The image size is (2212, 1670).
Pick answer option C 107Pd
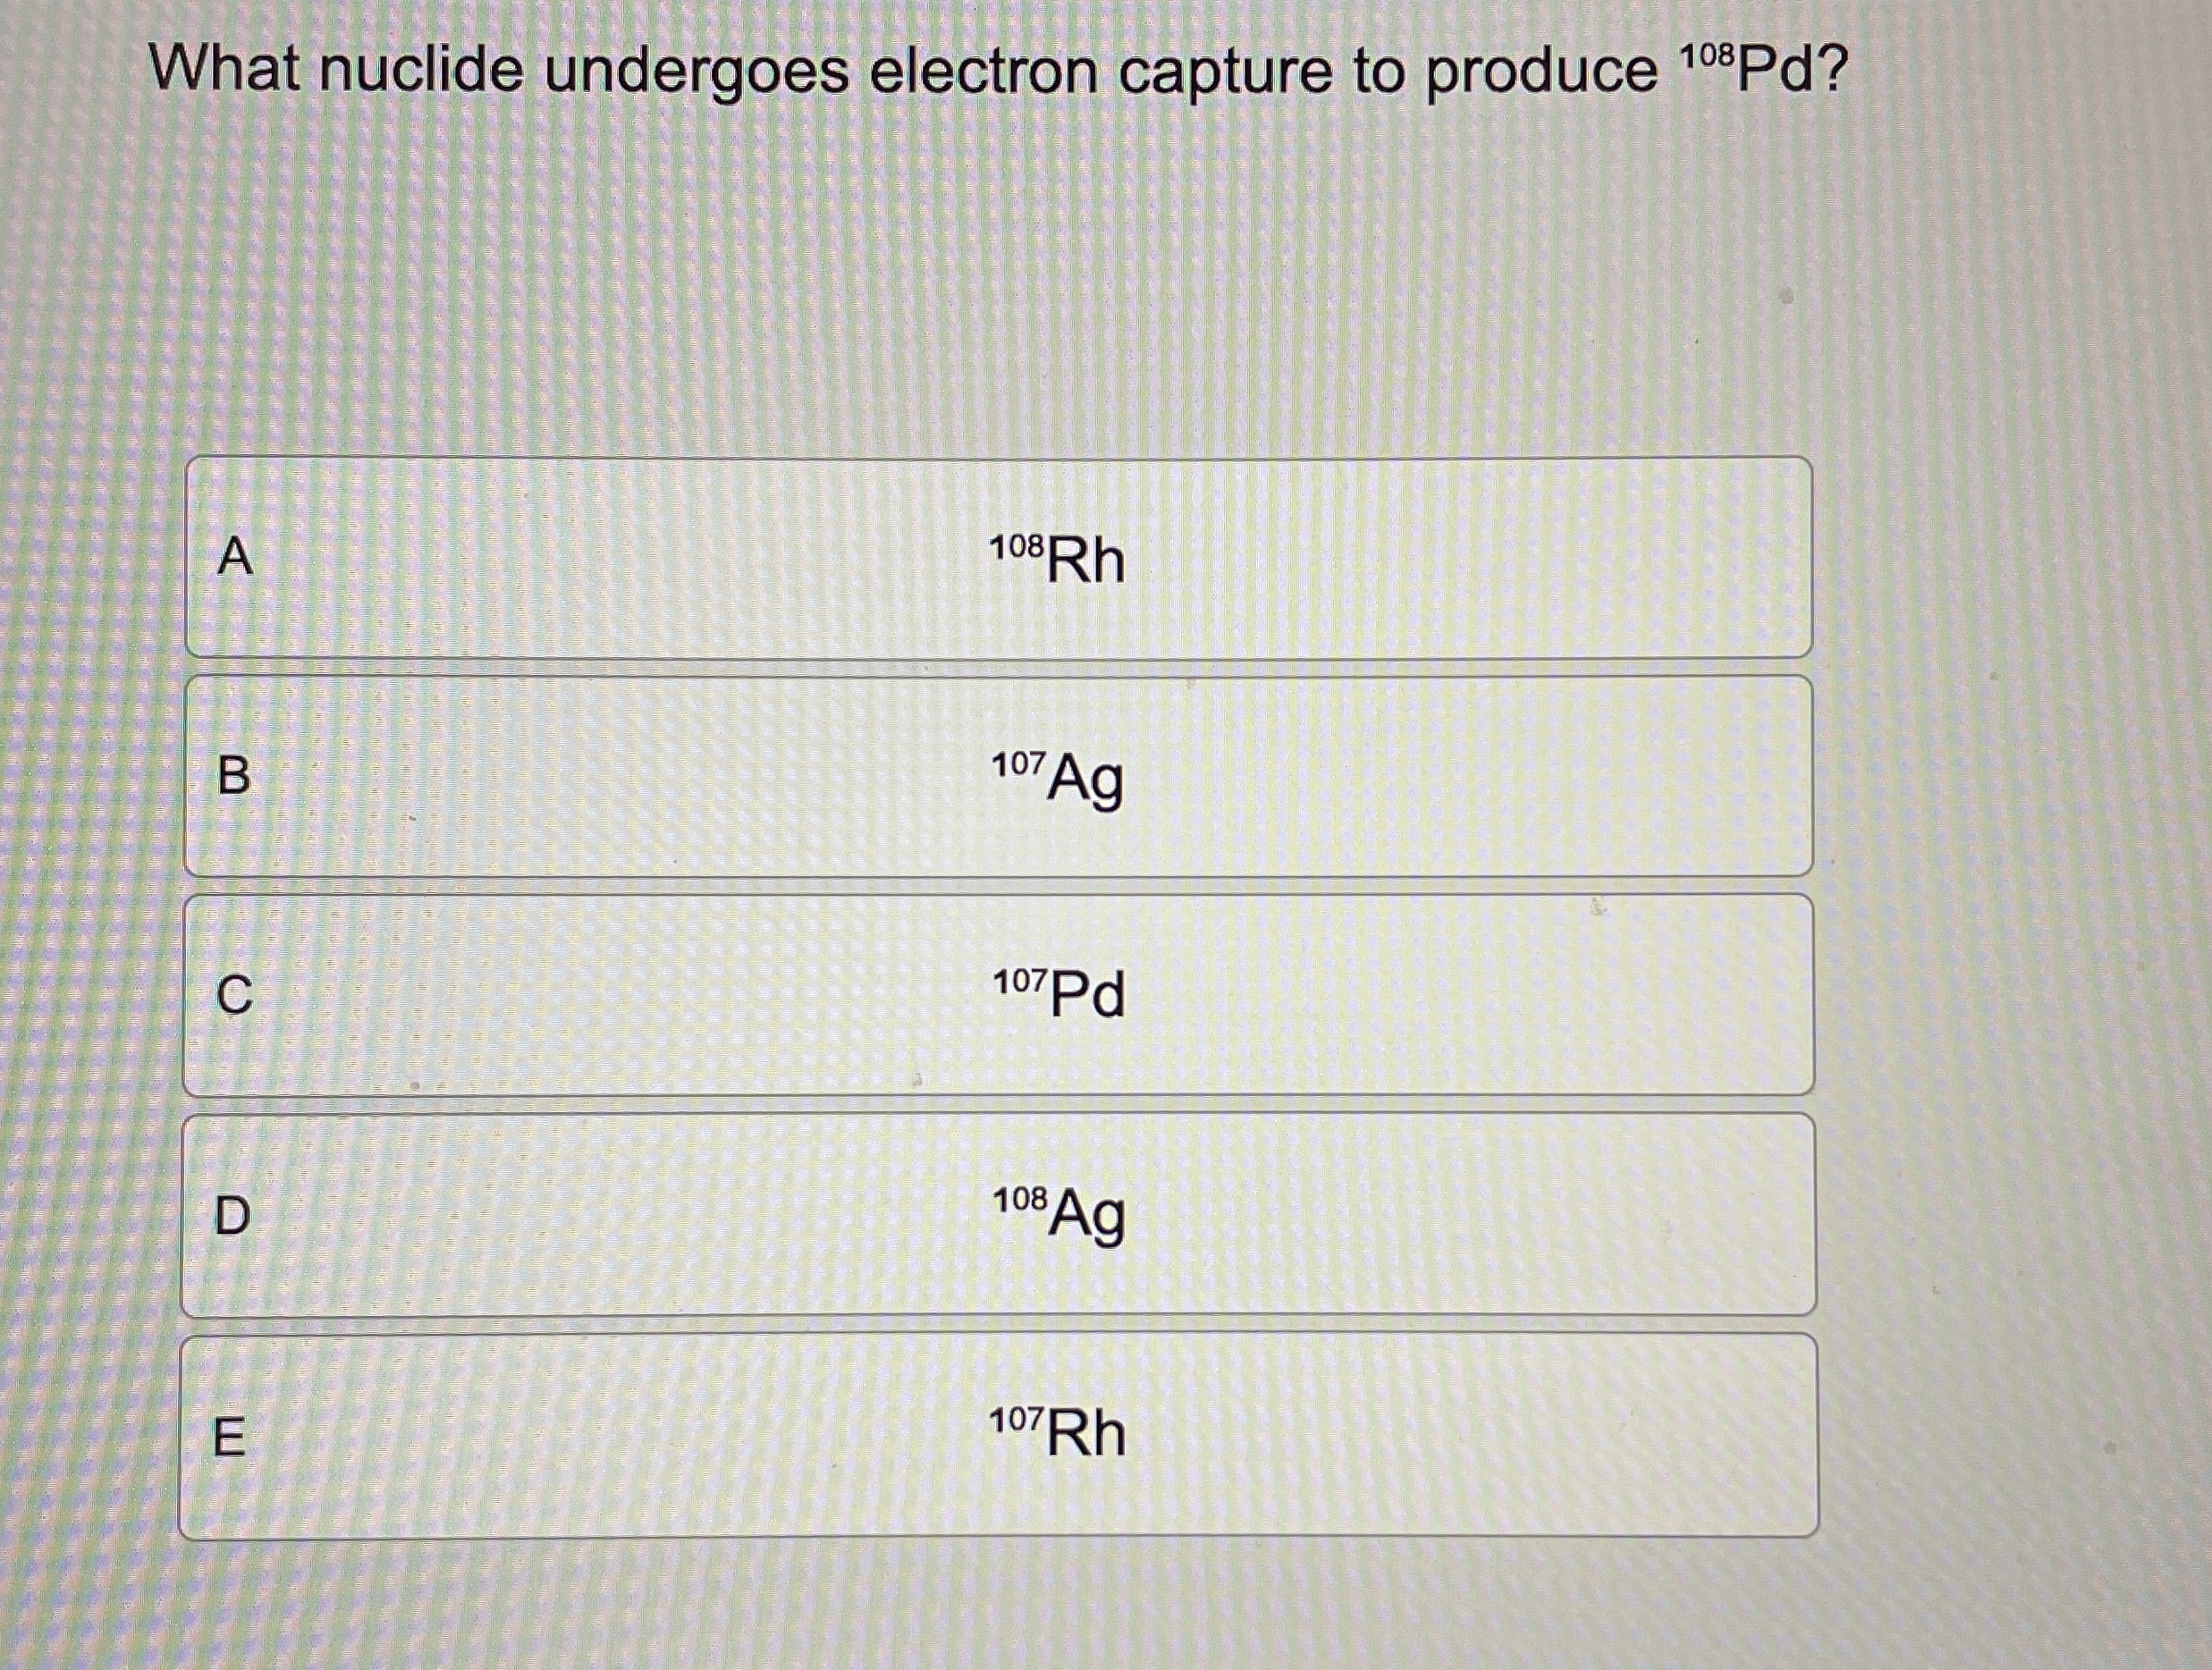click(x=999, y=995)
